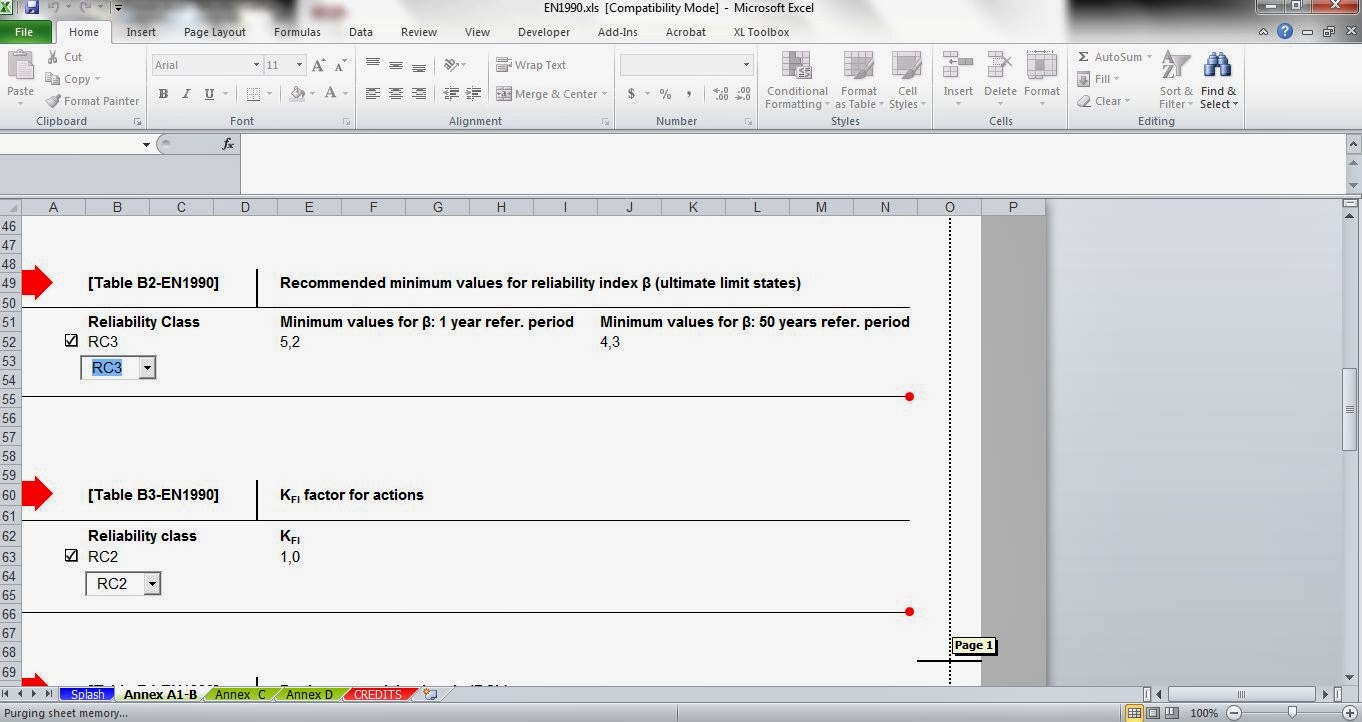
Task: Open the font name Arial dropdown
Action: [256, 65]
